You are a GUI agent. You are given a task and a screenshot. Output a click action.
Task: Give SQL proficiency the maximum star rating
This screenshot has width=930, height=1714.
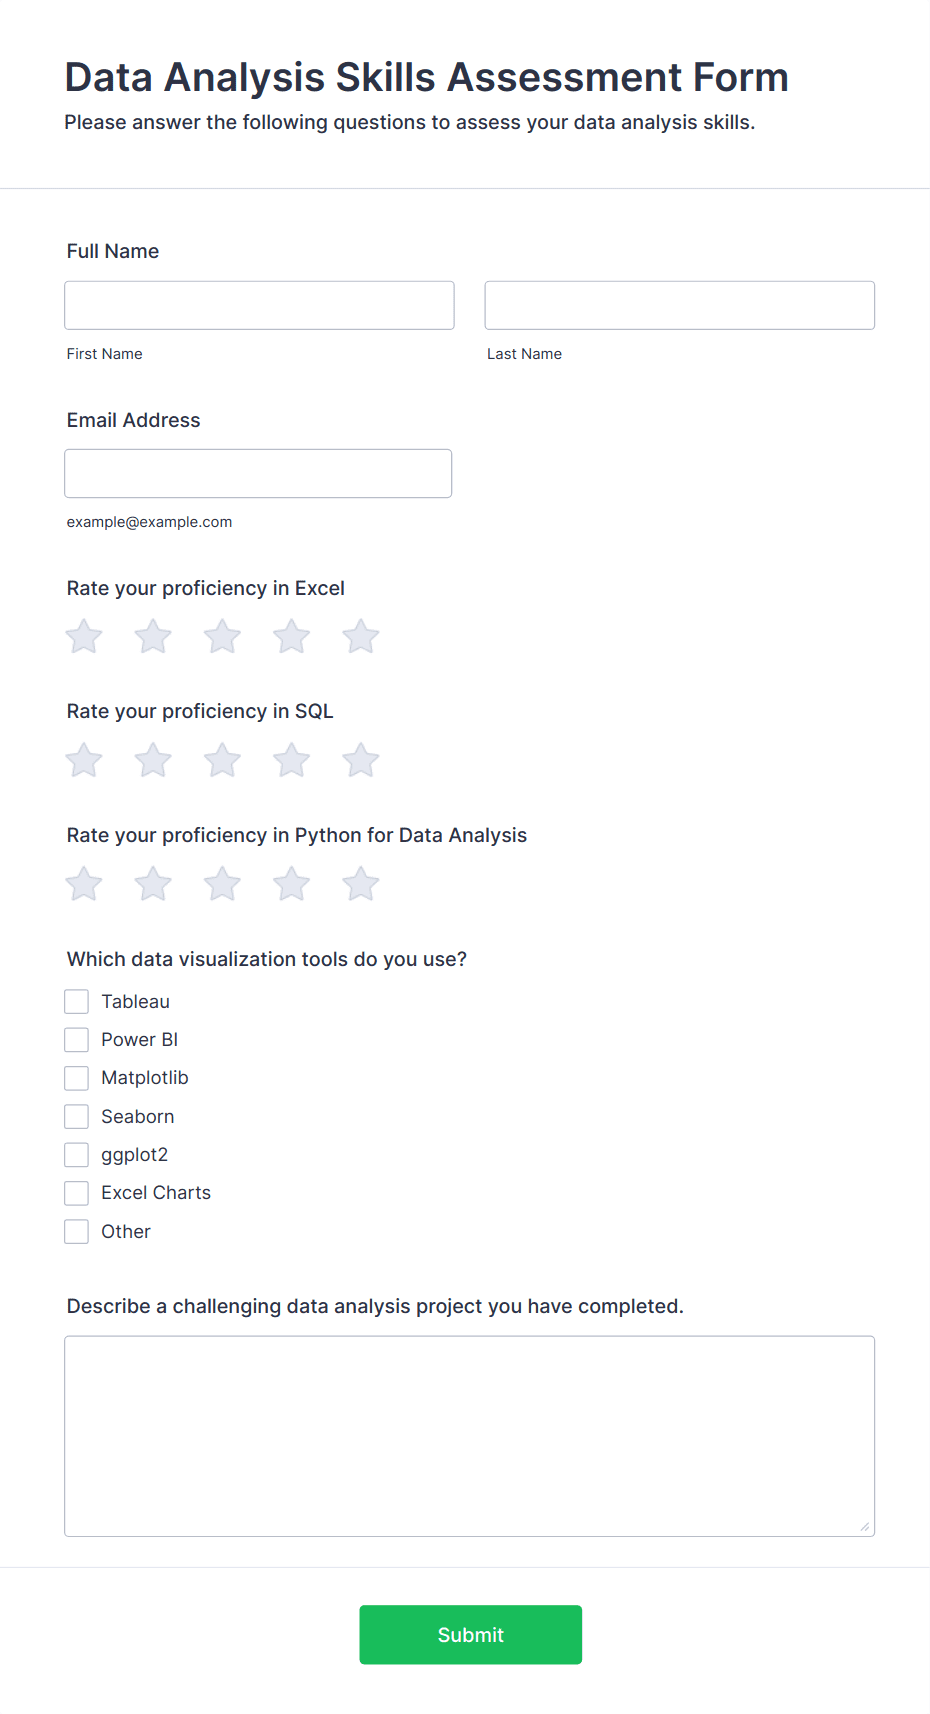pos(360,760)
